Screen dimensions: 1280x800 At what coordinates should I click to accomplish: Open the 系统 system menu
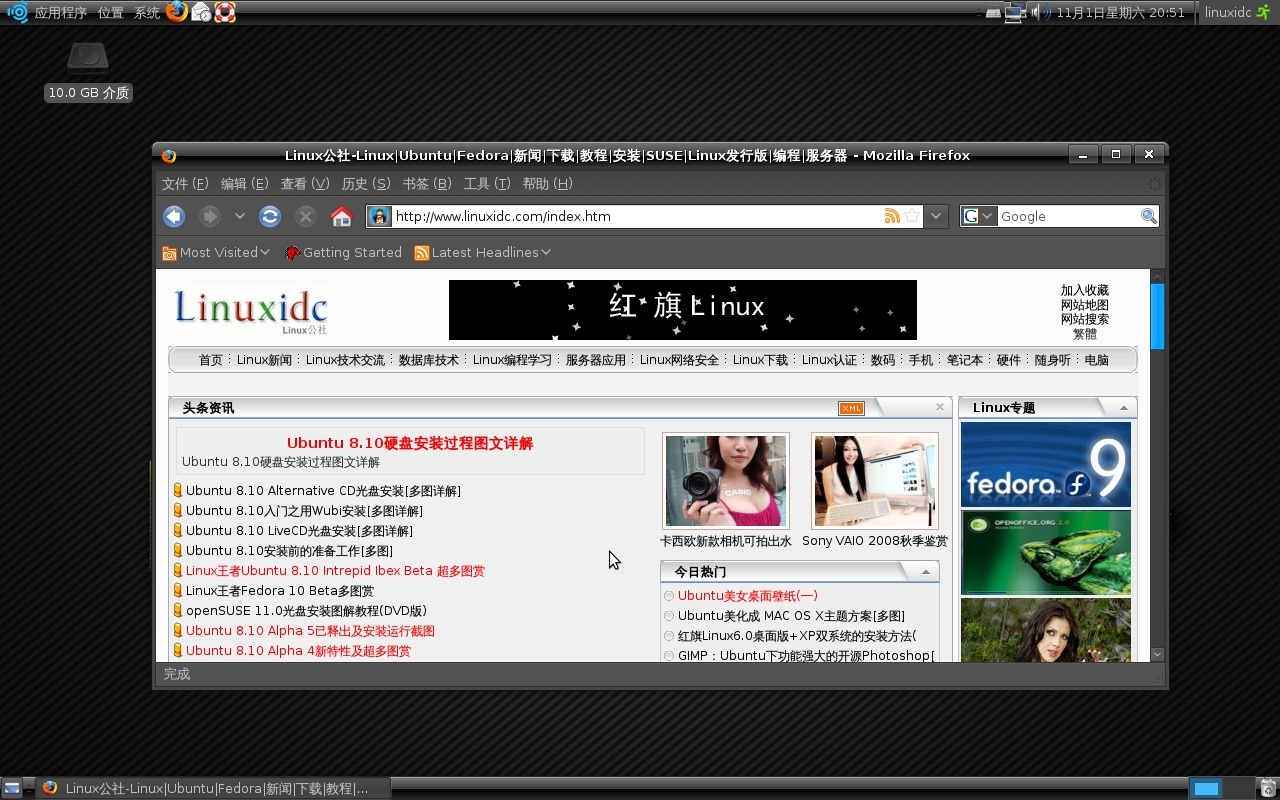147,13
